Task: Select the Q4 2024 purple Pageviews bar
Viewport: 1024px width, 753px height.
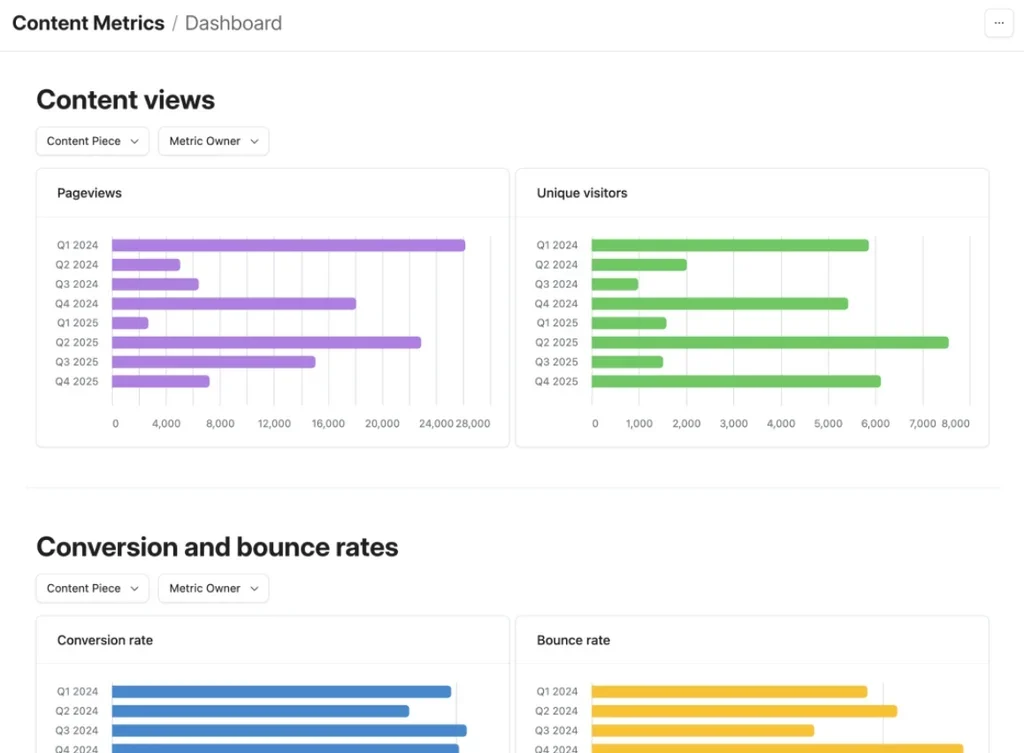Action: (x=234, y=304)
